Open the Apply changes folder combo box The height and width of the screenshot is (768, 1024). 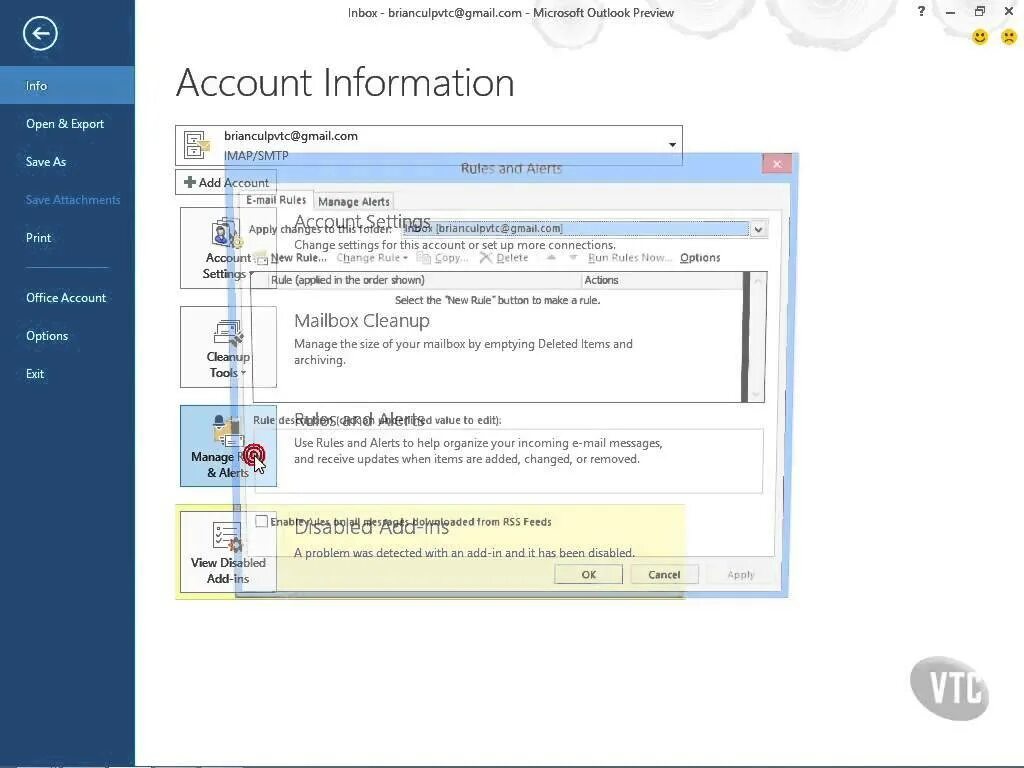coord(583,229)
